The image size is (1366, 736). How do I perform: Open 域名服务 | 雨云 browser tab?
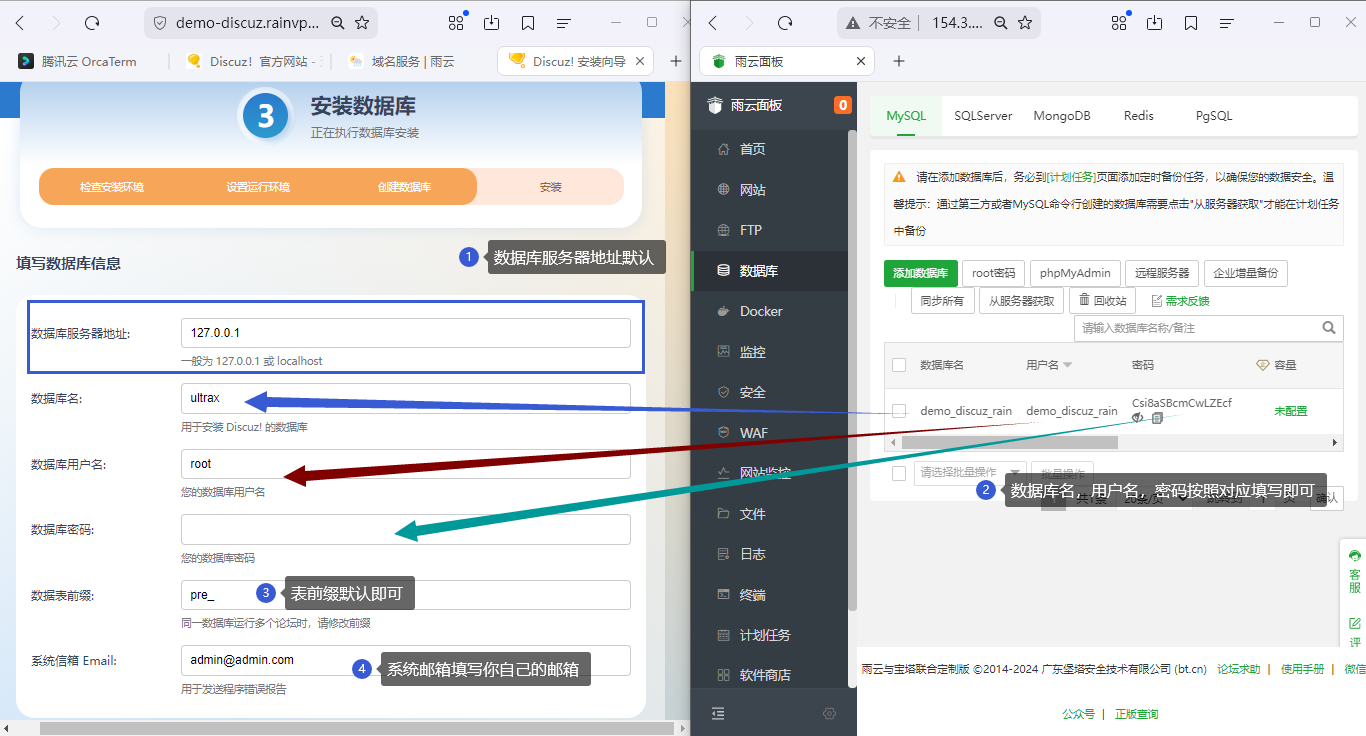tap(410, 61)
